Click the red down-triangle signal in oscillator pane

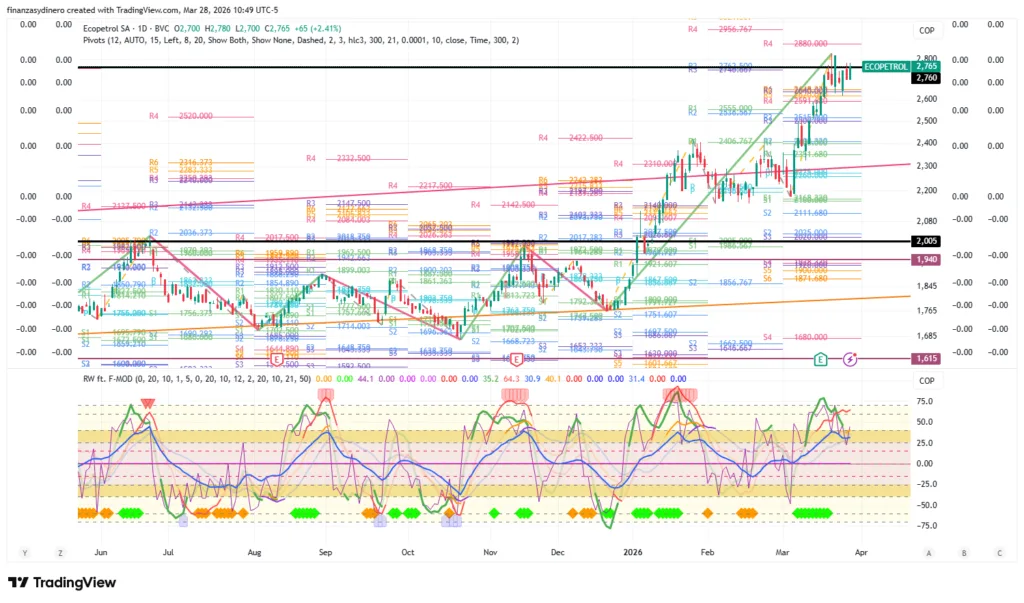pyautogui.click(x=148, y=403)
